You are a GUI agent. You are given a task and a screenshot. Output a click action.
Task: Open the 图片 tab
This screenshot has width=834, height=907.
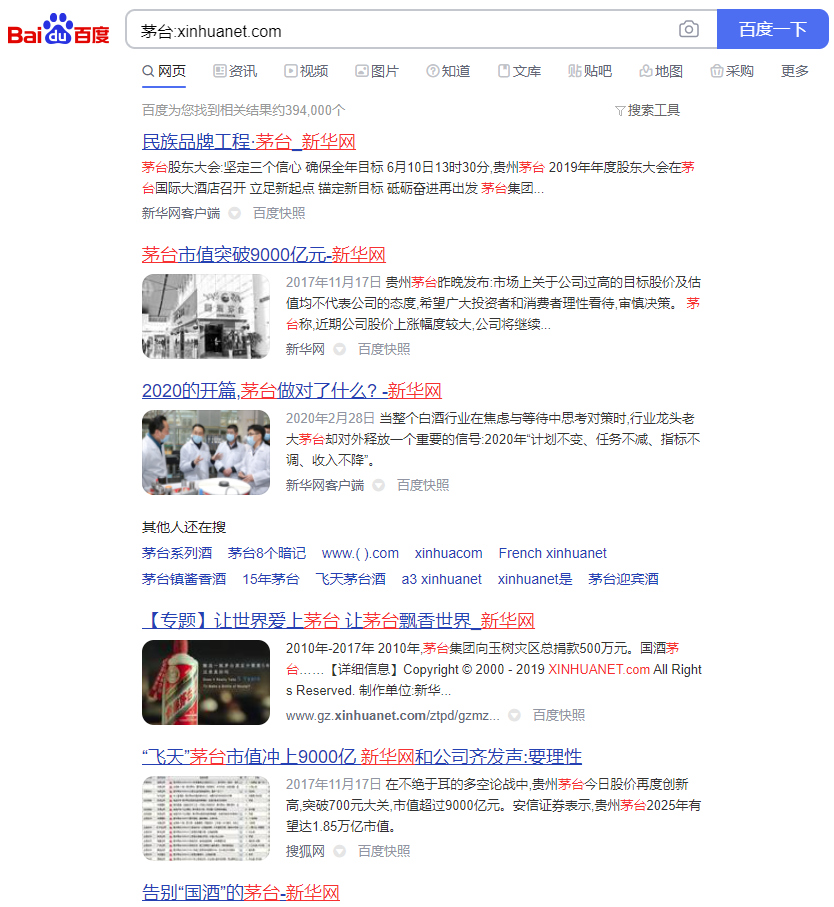(377, 71)
